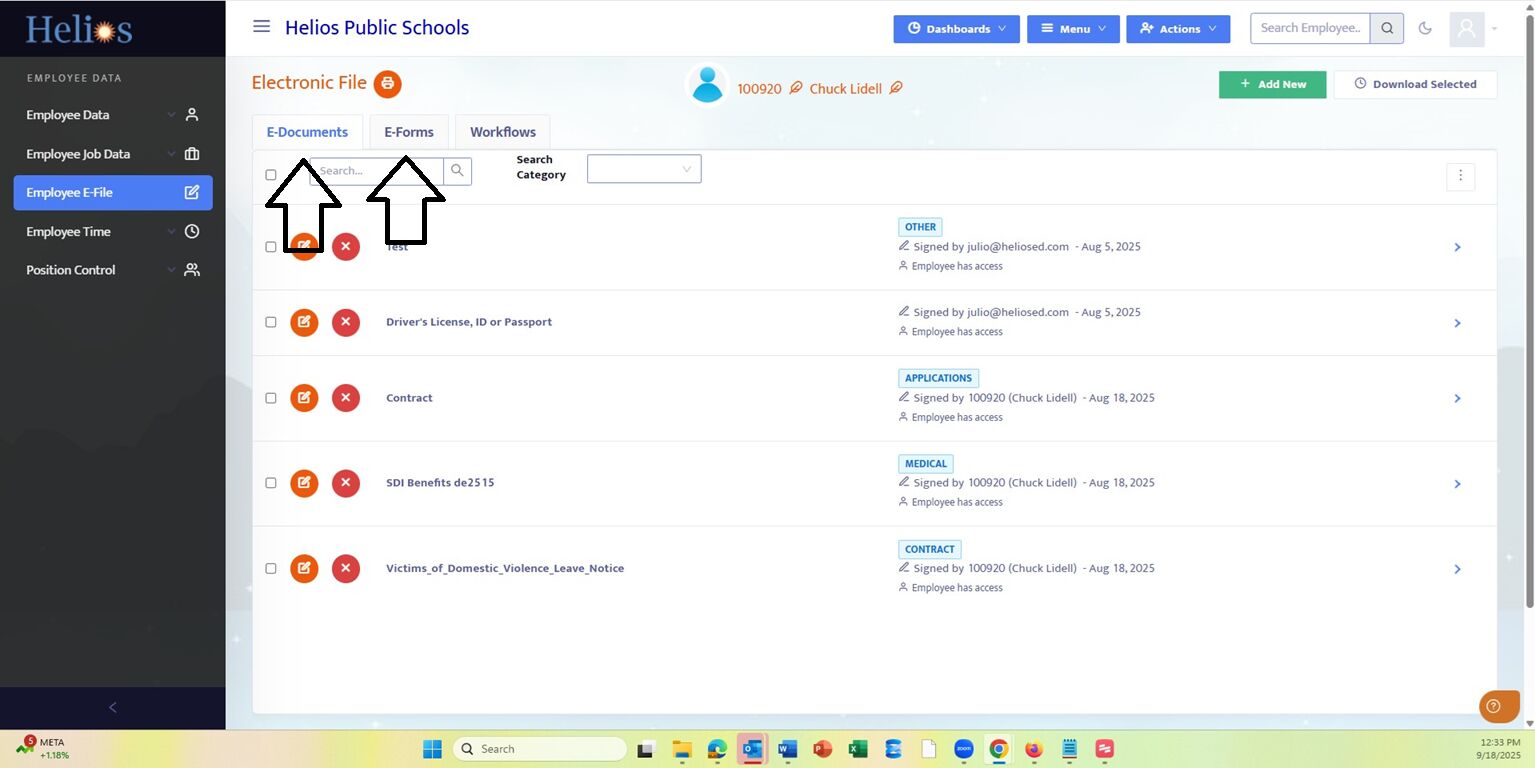Click the APPLICATIONS category badge
1535x768 pixels.
click(938, 379)
